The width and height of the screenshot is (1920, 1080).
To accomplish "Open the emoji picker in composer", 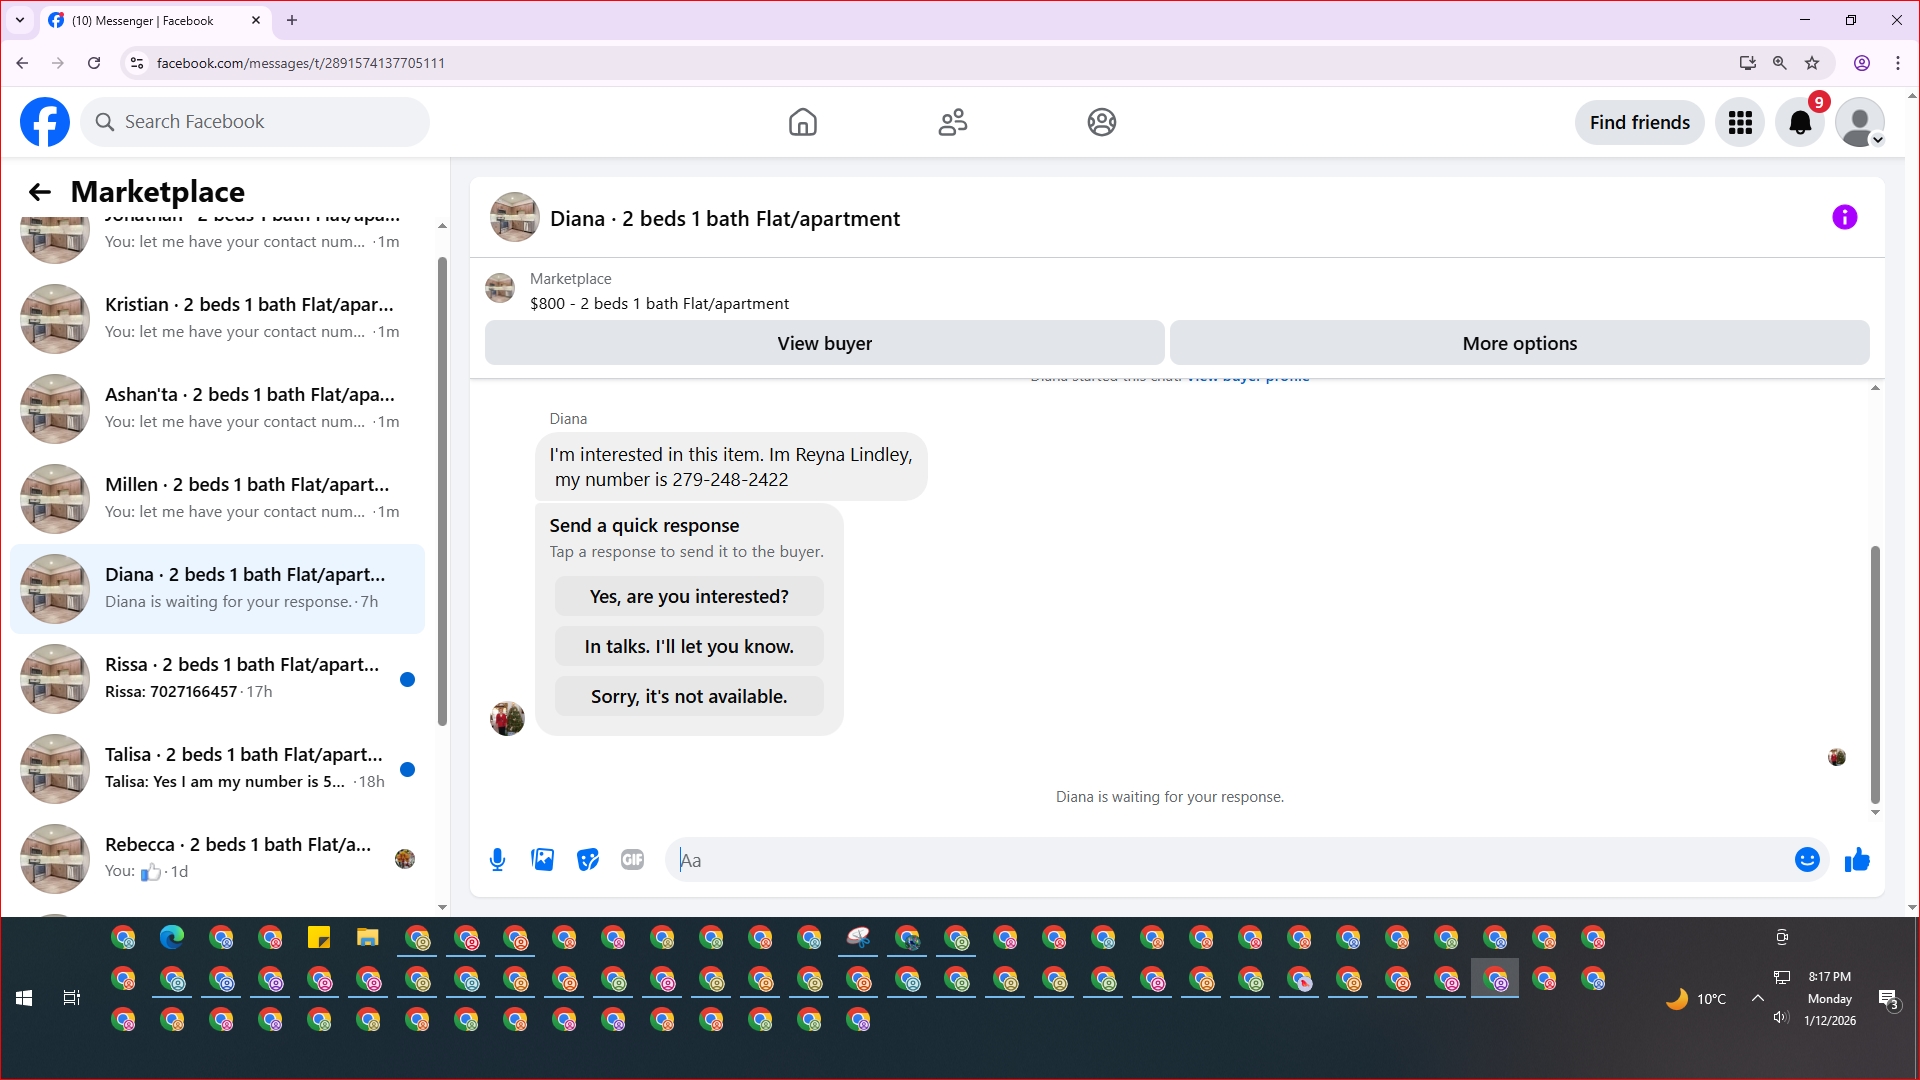I will coord(1806,860).
